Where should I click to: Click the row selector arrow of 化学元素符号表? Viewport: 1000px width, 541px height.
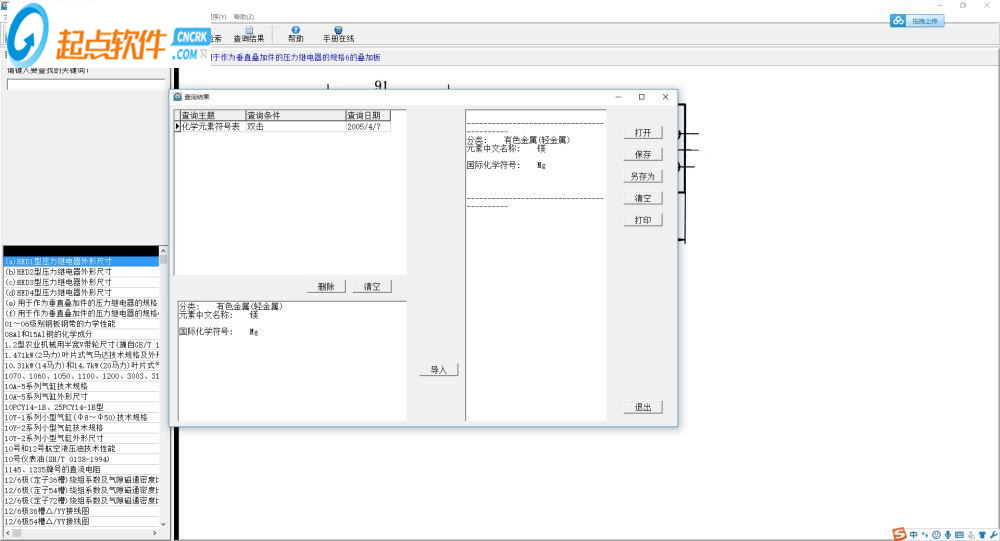pos(177,126)
